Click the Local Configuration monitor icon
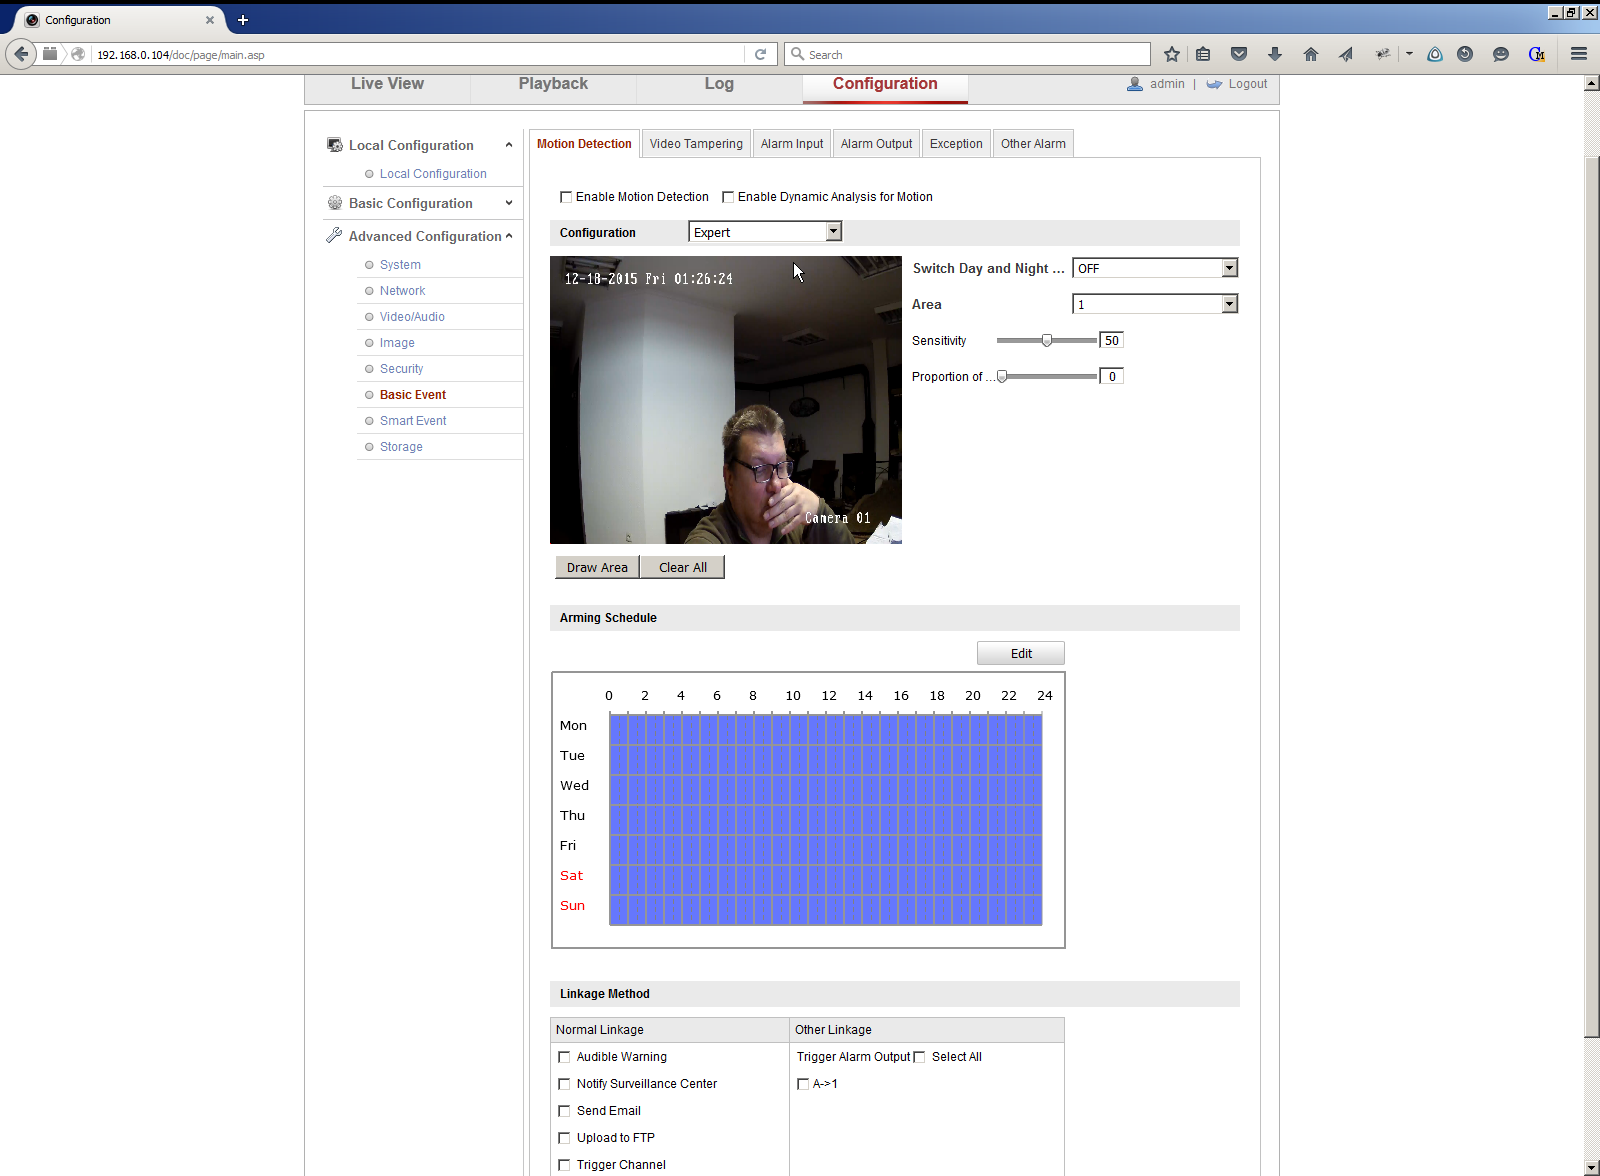The width and height of the screenshot is (1600, 1176). [335, 145]
